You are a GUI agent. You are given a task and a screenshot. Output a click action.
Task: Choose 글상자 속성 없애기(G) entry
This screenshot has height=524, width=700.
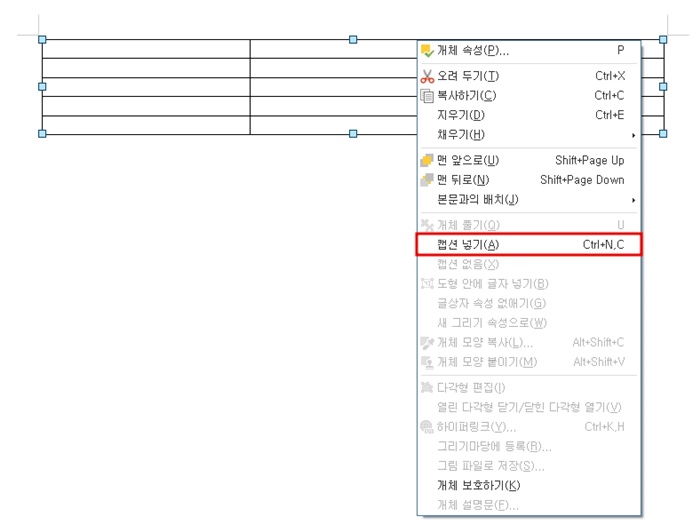(x=529, y=304)
